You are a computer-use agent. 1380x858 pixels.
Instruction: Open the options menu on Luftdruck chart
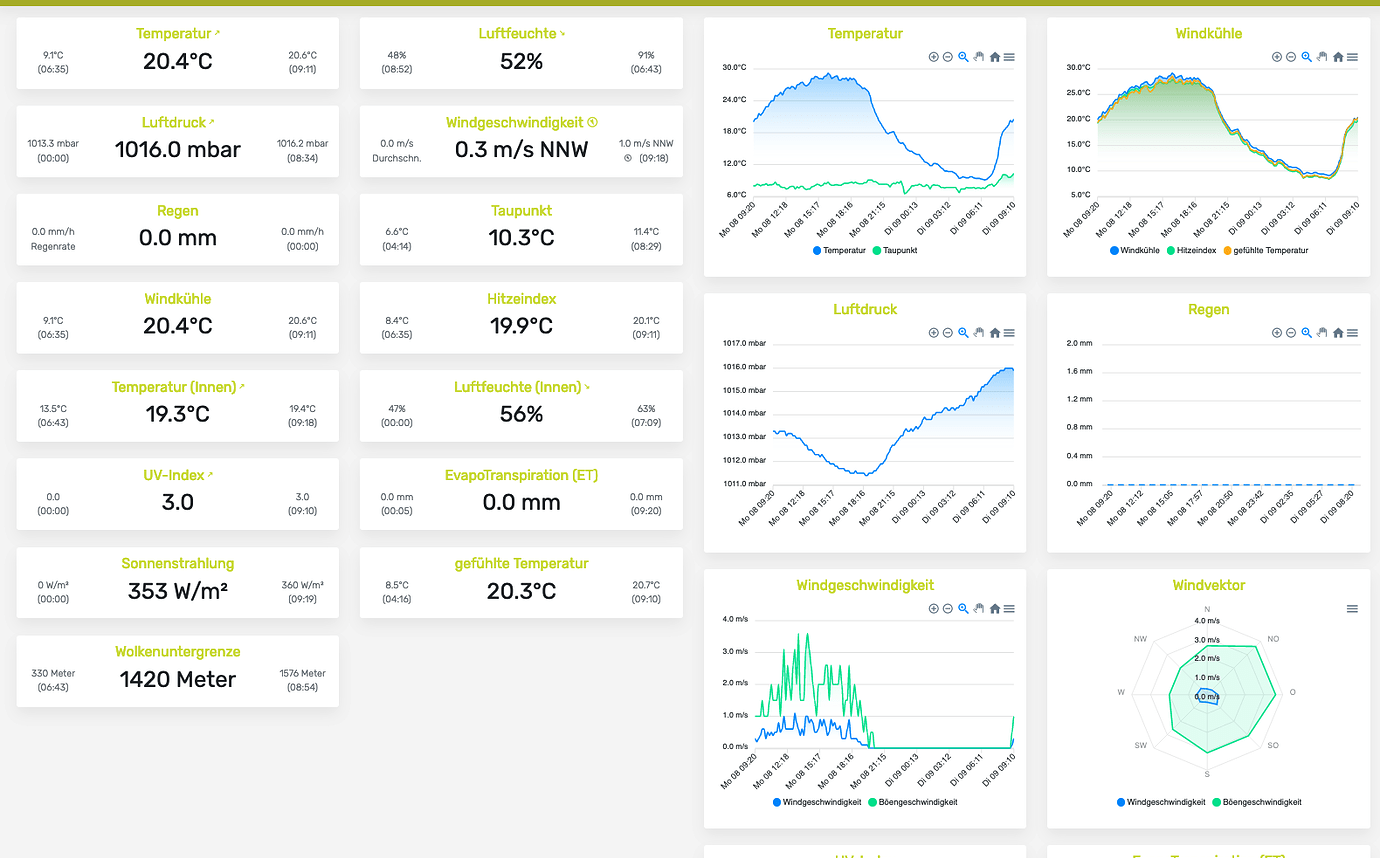pyautogui.click(x=1011, y=333)
